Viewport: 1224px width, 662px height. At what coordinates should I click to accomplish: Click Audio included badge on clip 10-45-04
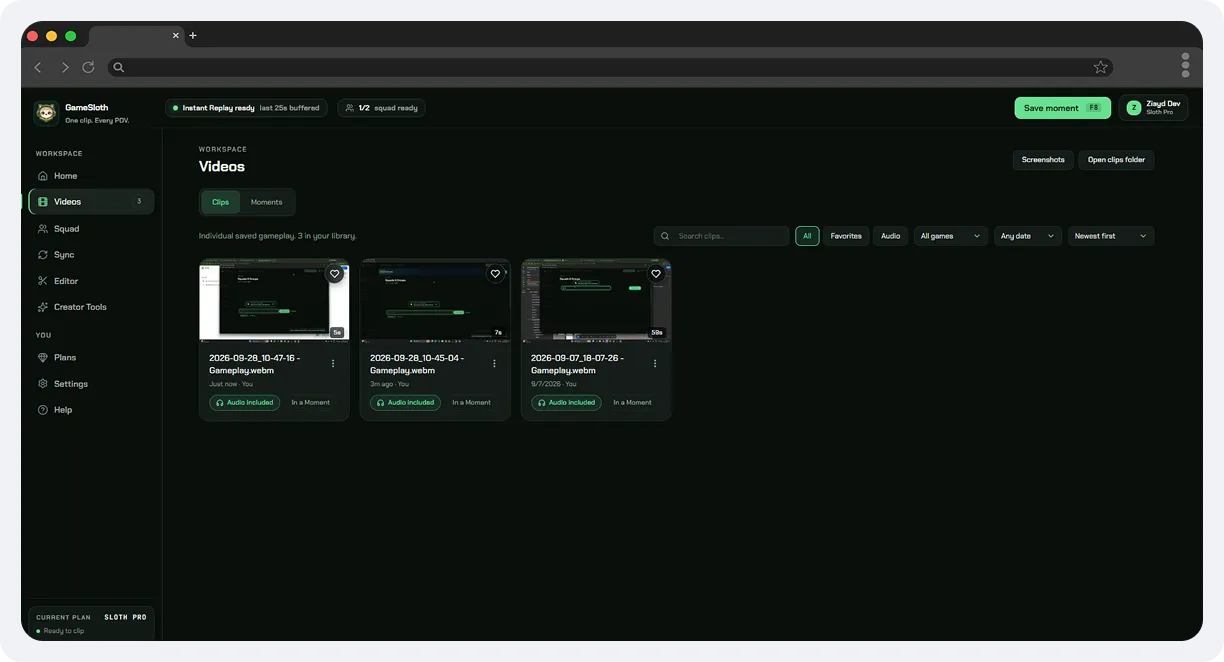coord(405,403)
